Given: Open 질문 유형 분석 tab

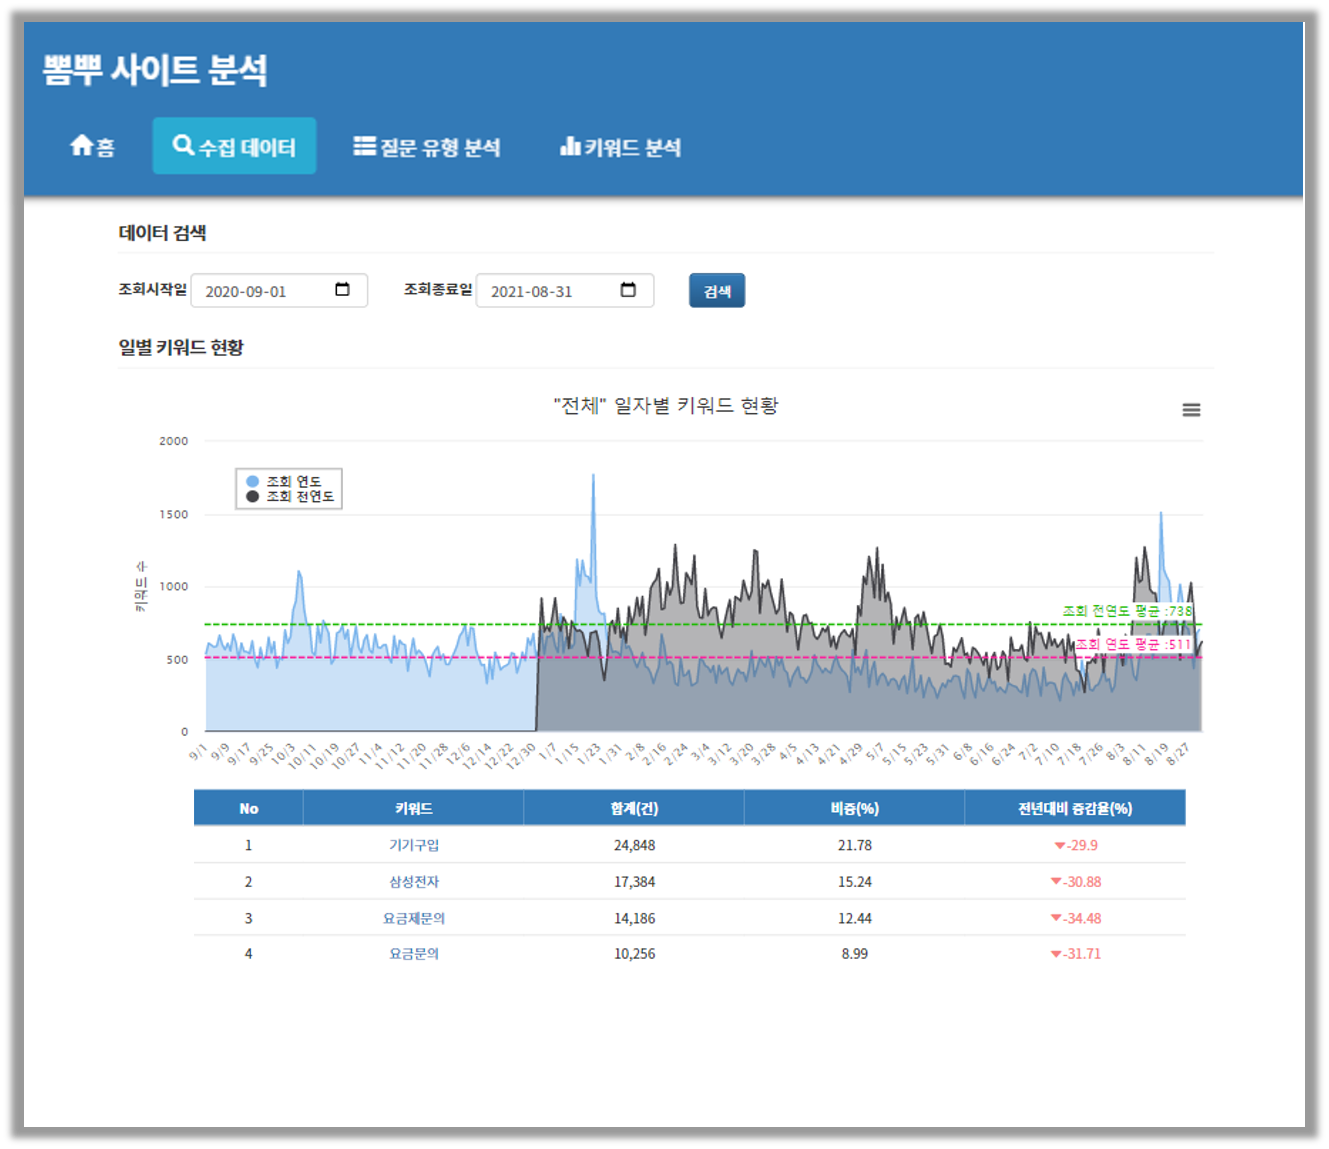Looking at the screenshot, I should 427,147.
